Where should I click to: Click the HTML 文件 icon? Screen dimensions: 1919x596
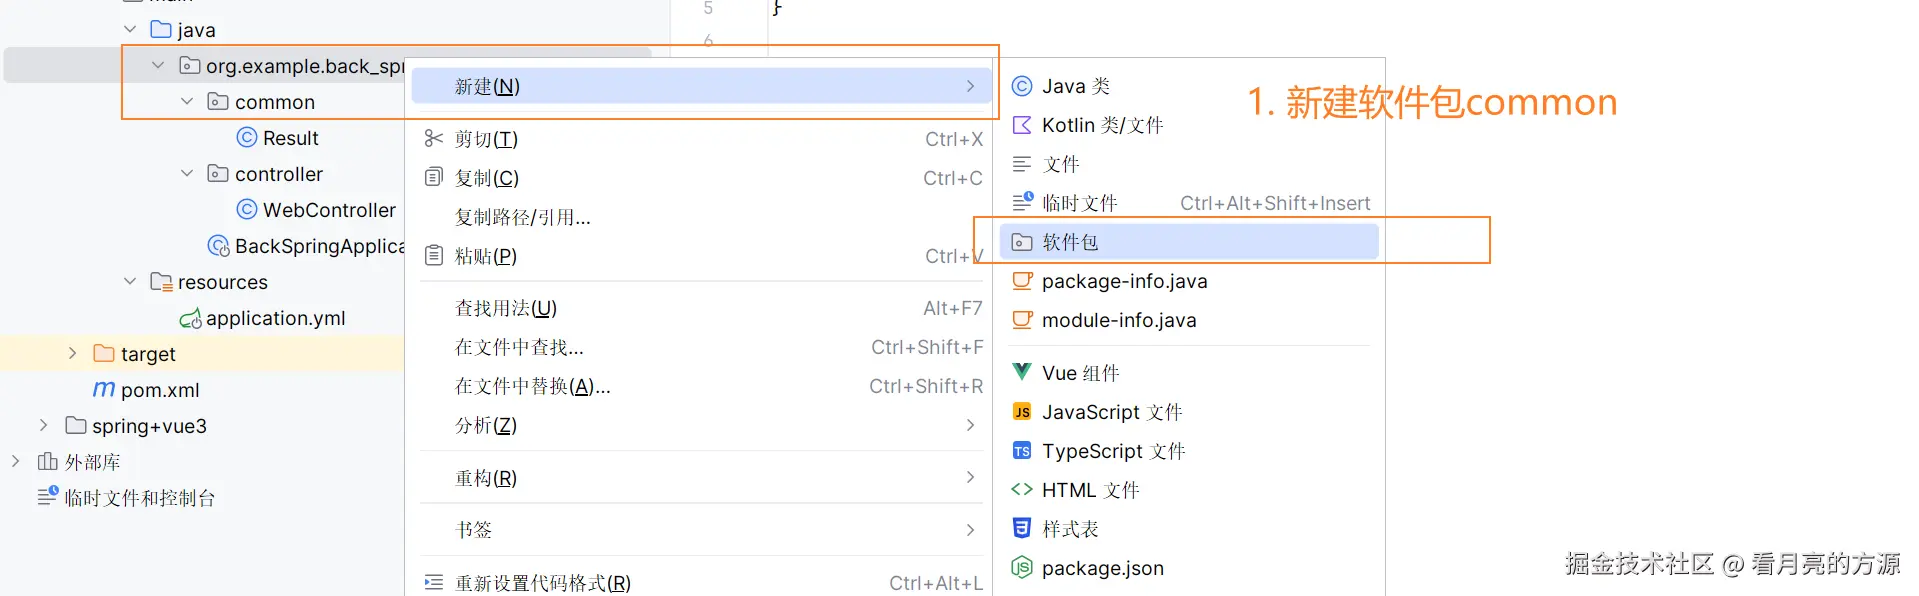1022,490
